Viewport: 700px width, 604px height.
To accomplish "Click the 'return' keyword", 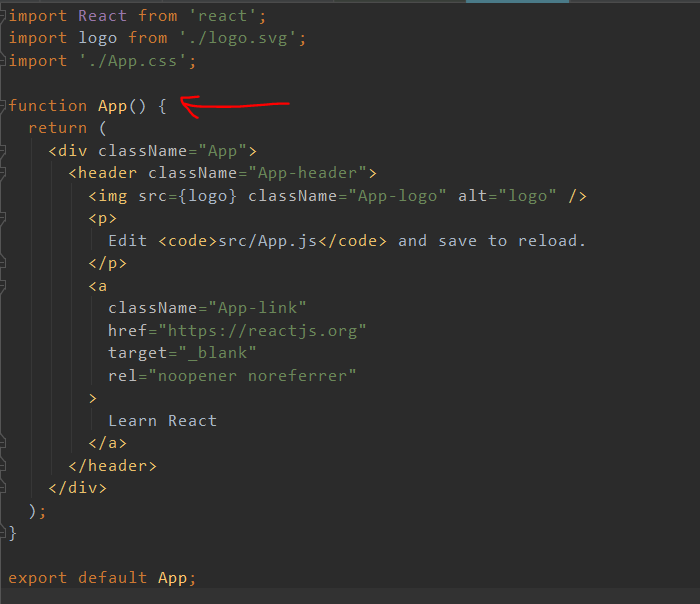I will [58, 128].
